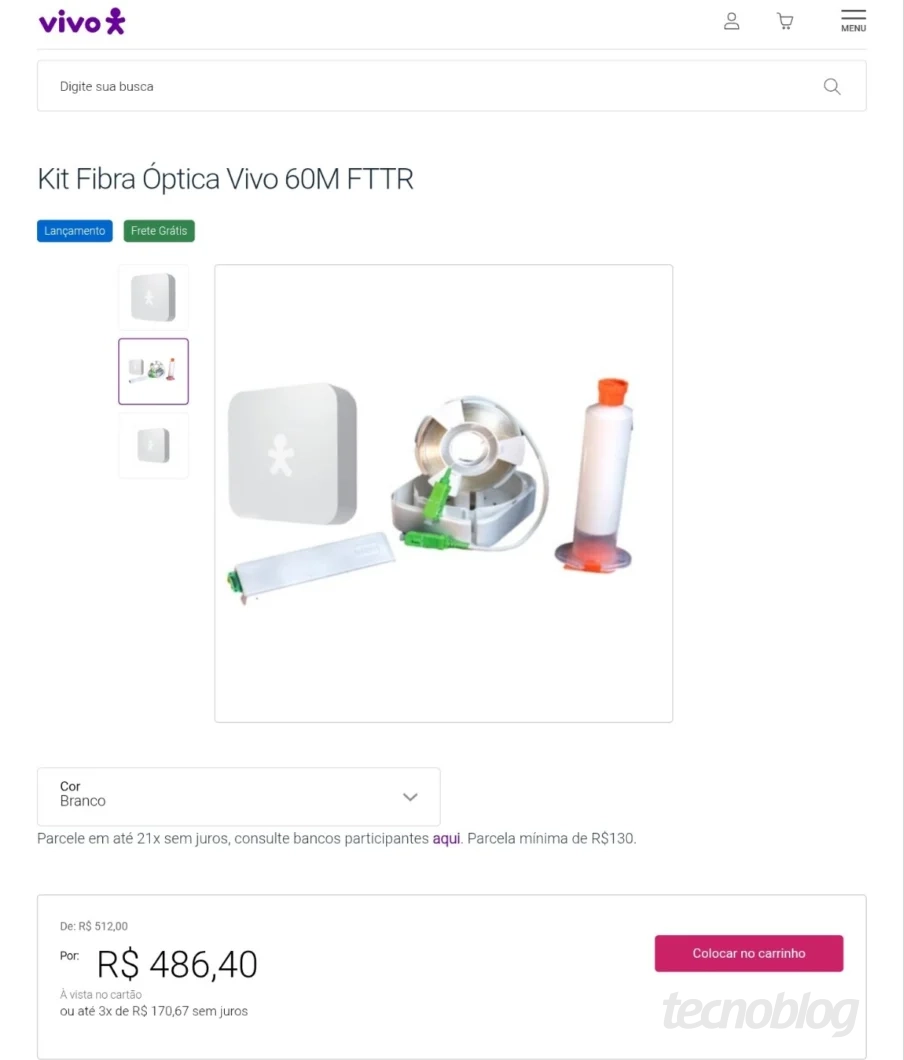Screen dimensions: 904x1060
Task: Open the Cor Branco dropdown
Action: pos(238,797)
